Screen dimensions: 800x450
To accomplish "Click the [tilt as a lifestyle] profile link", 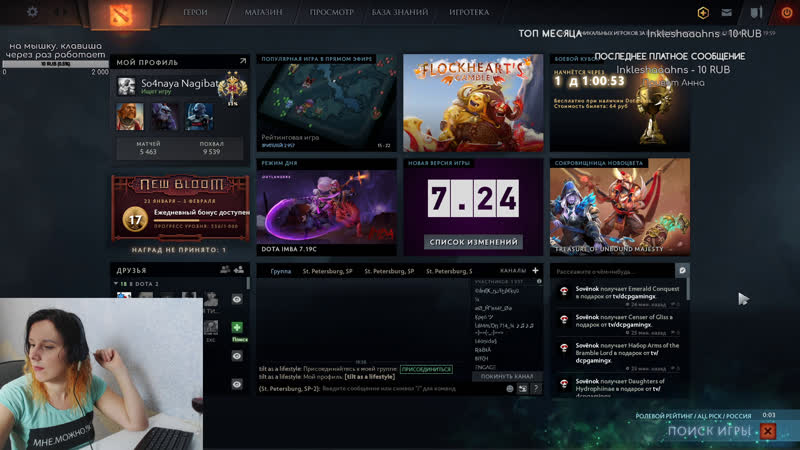I will 370,377.
